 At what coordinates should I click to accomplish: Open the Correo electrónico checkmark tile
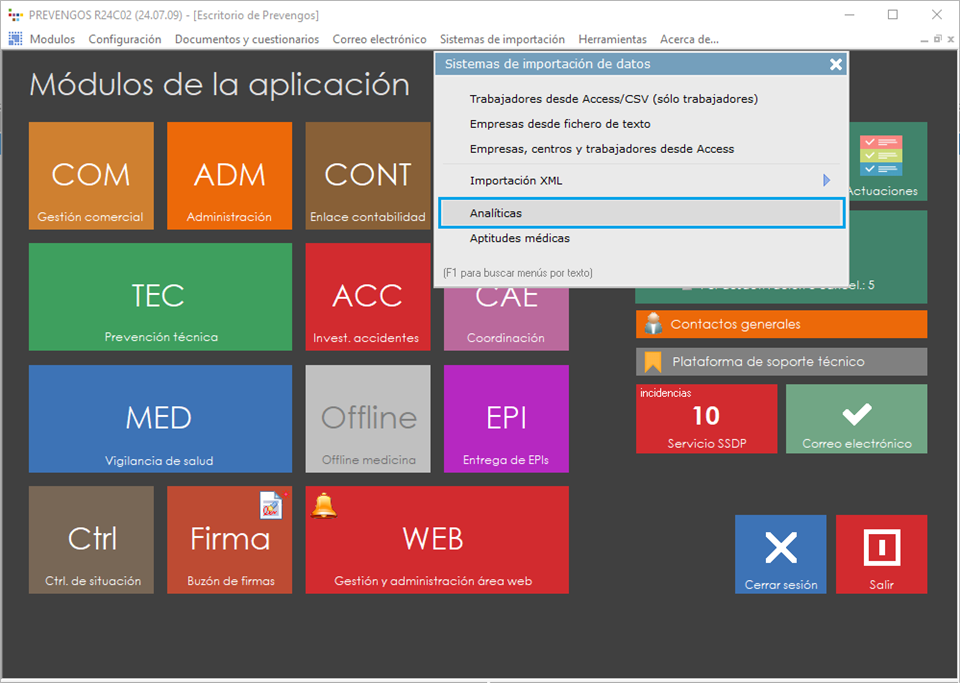click(856, 419)
